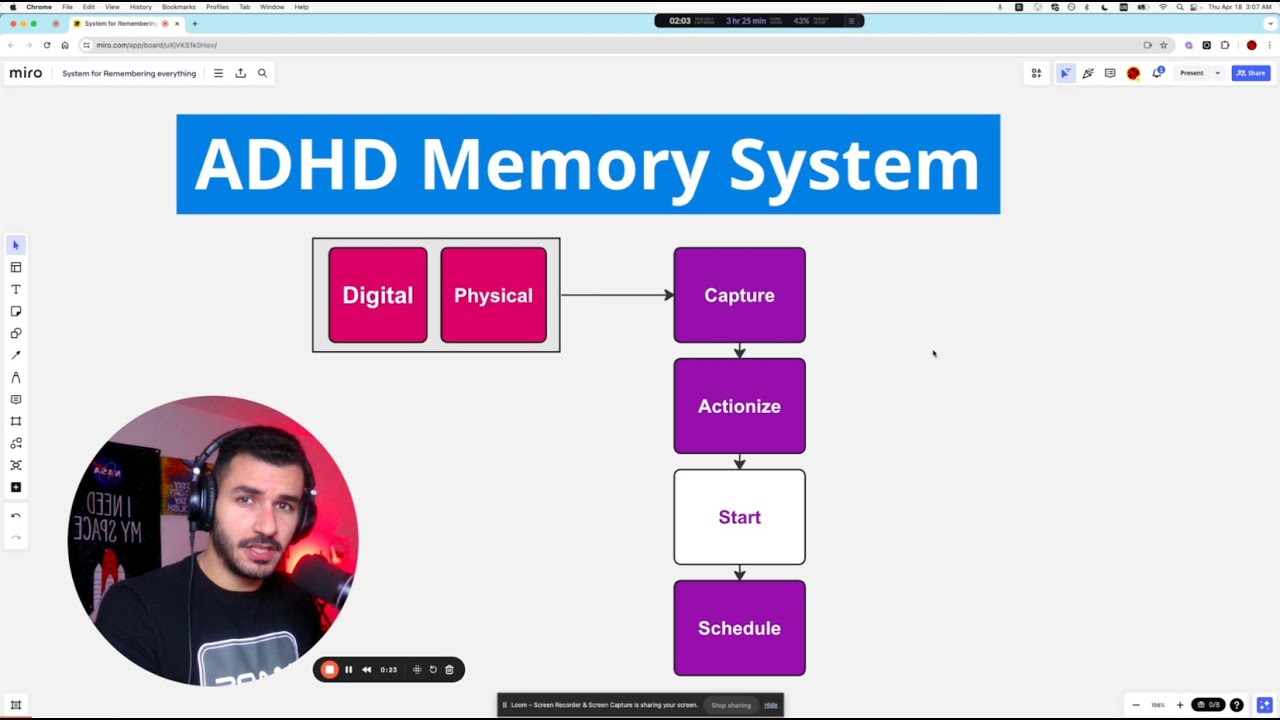Select the pink Digital box
The height and width of the screenshot is (720, 1280).
pyautogui.click(x=378, y=295)
